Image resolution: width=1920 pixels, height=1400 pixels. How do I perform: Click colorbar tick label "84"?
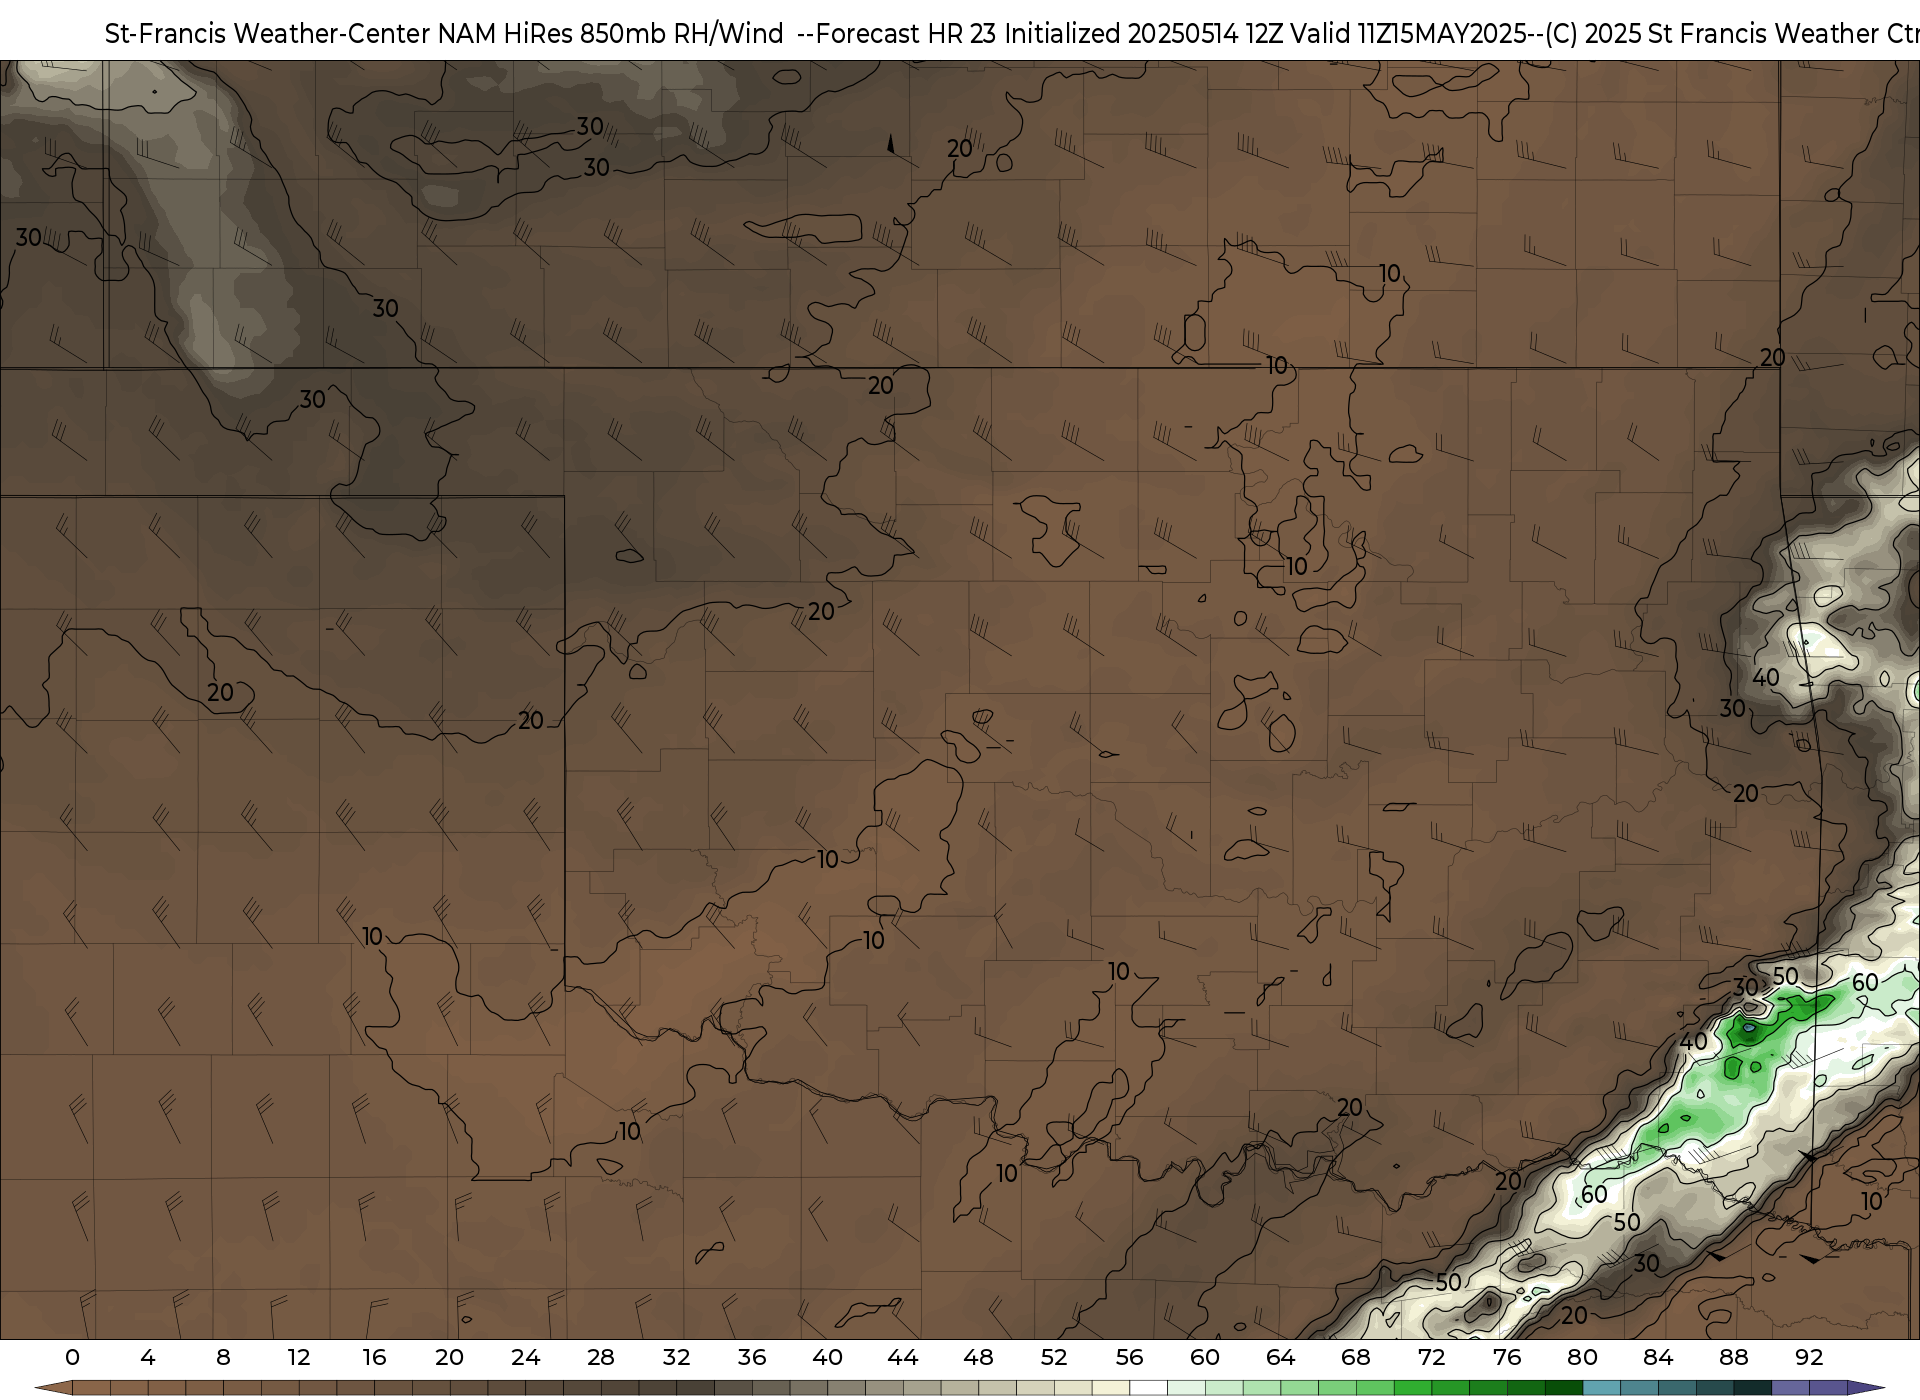click(x=1658, y=1358)
